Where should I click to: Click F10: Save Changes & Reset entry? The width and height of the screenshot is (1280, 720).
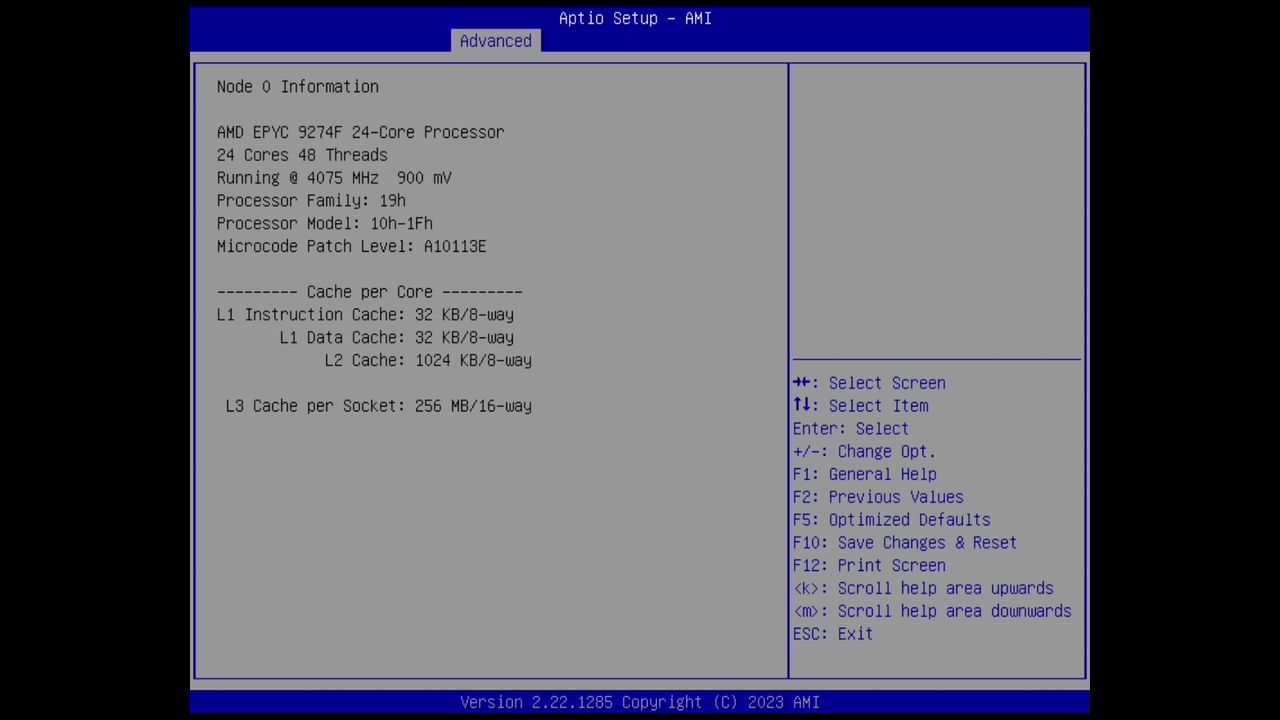tap(905, 543)
